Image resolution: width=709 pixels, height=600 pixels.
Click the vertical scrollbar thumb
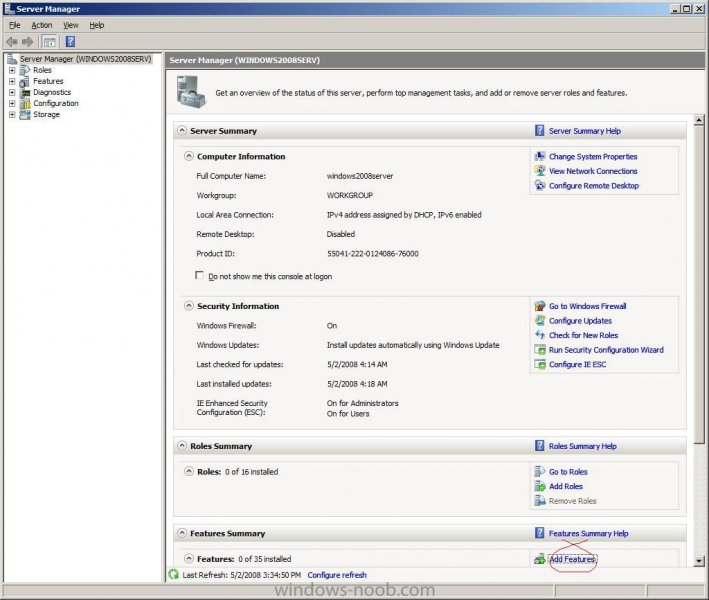tap(699, 284)
